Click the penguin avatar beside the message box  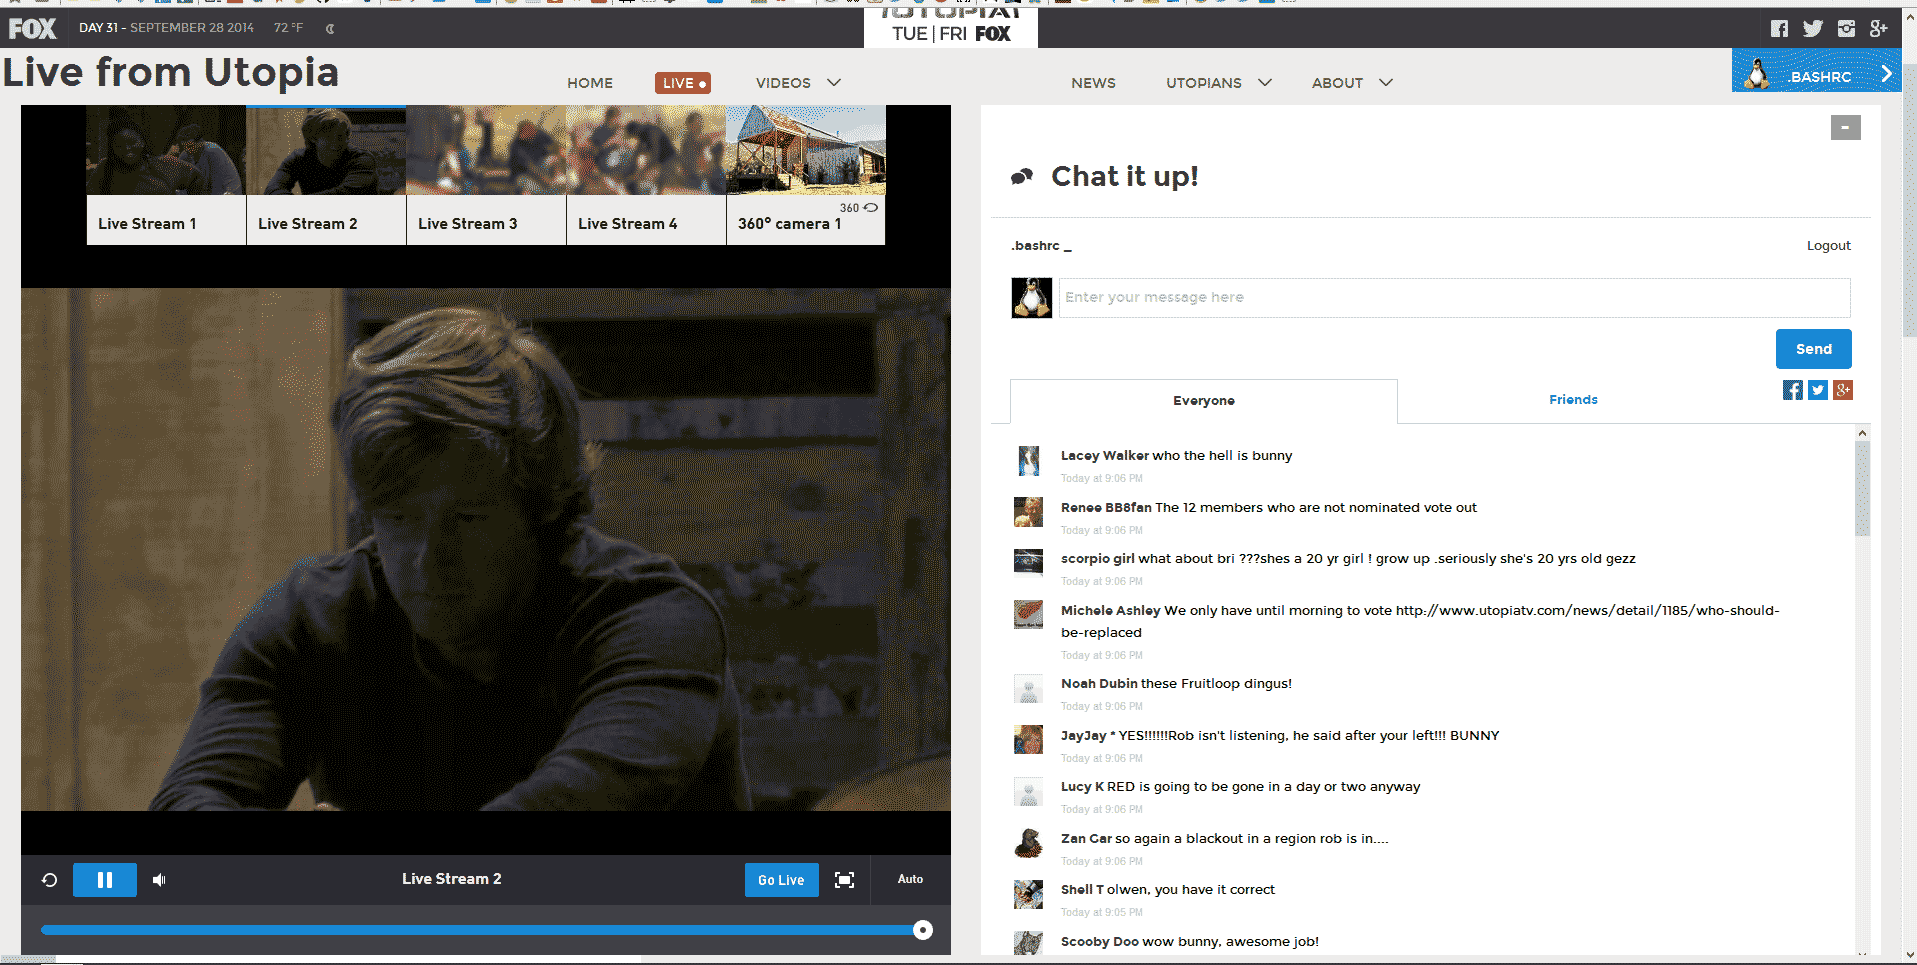point(1031,298)
